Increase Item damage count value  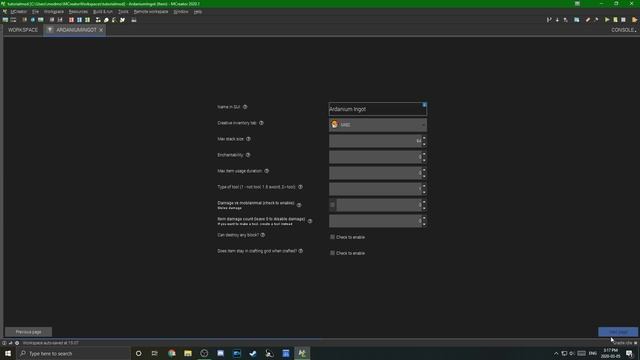click(x=424, y=218)
